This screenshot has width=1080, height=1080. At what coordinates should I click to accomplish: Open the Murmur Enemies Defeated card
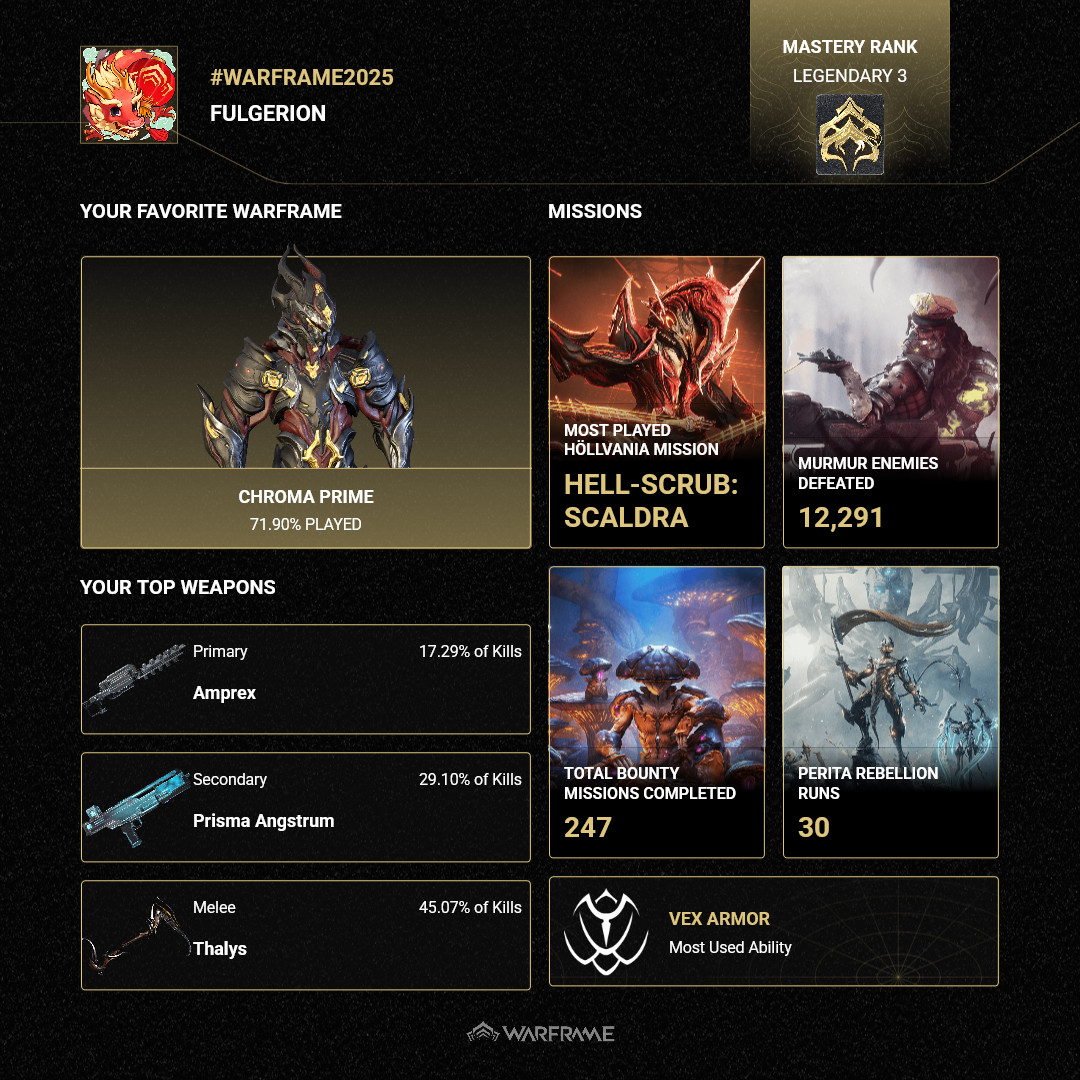click(890, 402)
